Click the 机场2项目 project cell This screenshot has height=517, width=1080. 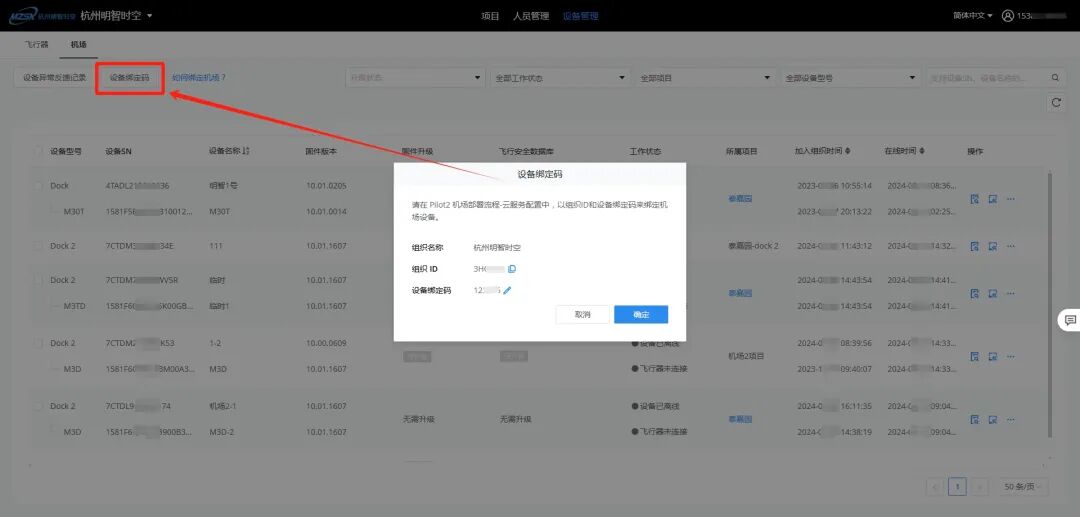(747, 356)
